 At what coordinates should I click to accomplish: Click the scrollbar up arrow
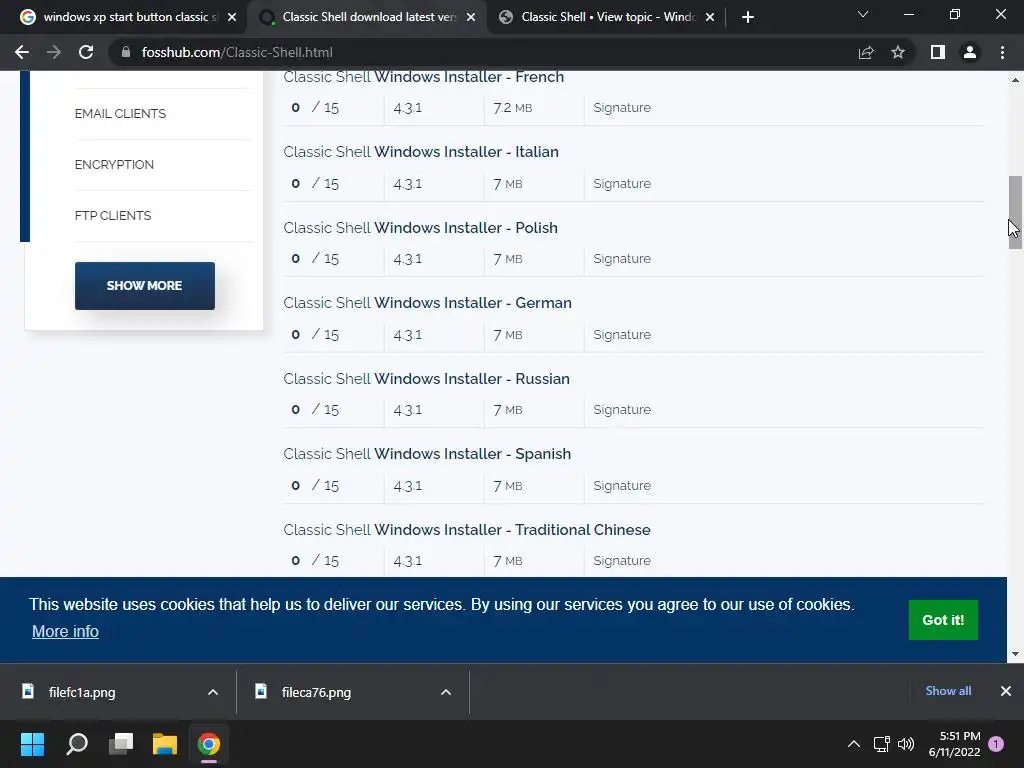coord(1015,80)
